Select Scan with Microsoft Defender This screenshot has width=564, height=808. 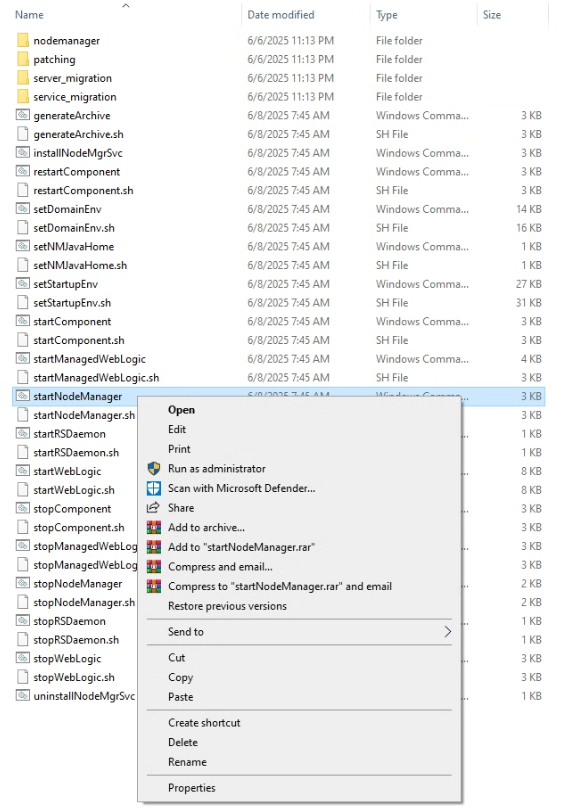(x=241, y=488)
